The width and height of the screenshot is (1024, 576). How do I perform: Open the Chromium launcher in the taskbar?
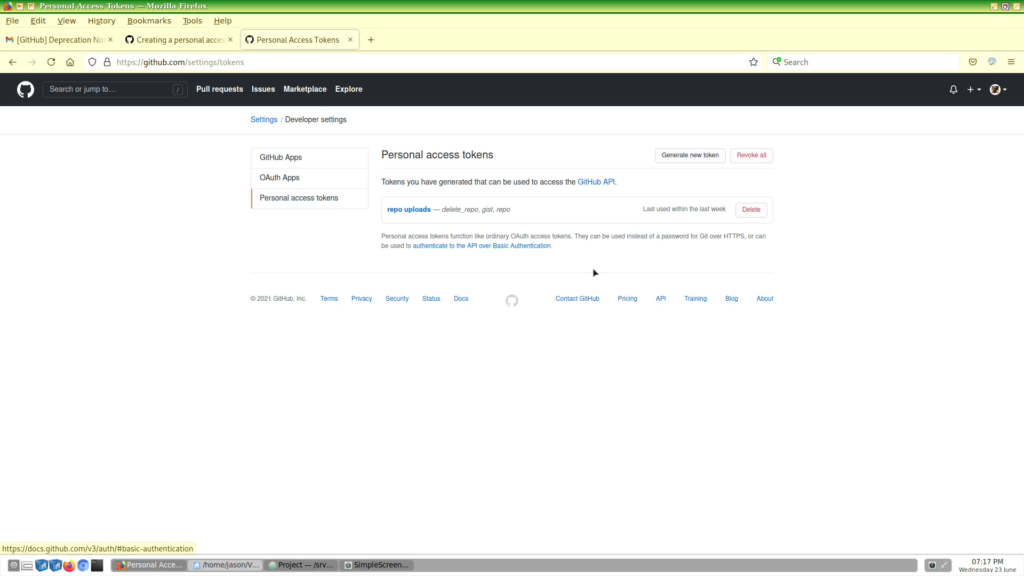(83, 565)
